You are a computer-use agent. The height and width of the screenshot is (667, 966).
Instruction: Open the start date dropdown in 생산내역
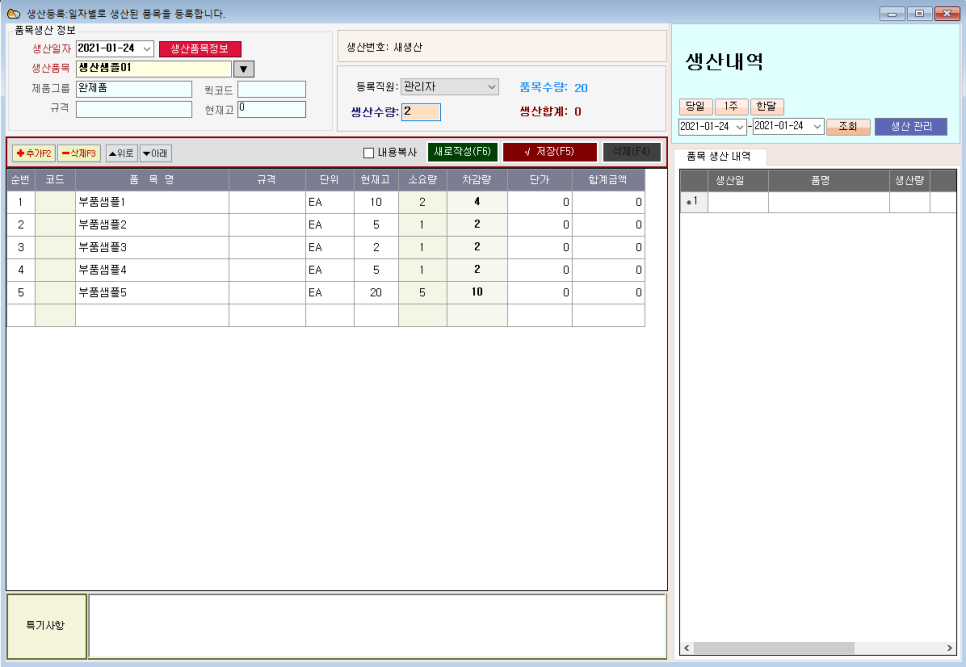739,127
